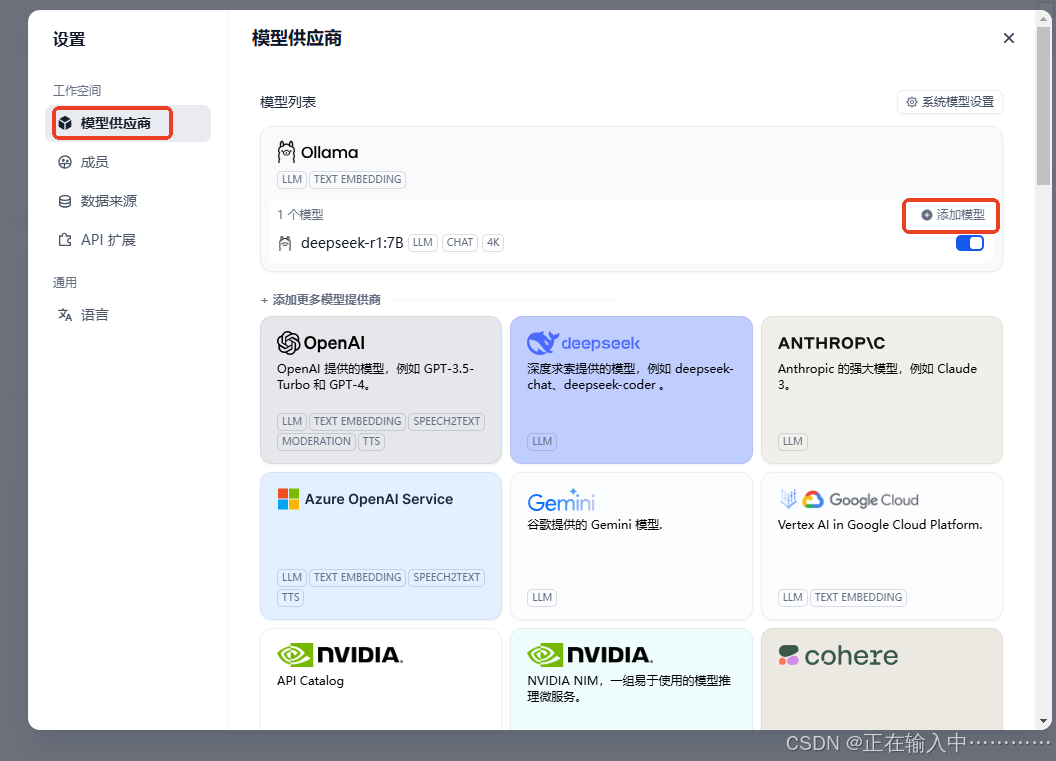Click the SPEECH2TEXT tag on Azure card
Viewport: 1056px width, 761px height.
point(447,577)
